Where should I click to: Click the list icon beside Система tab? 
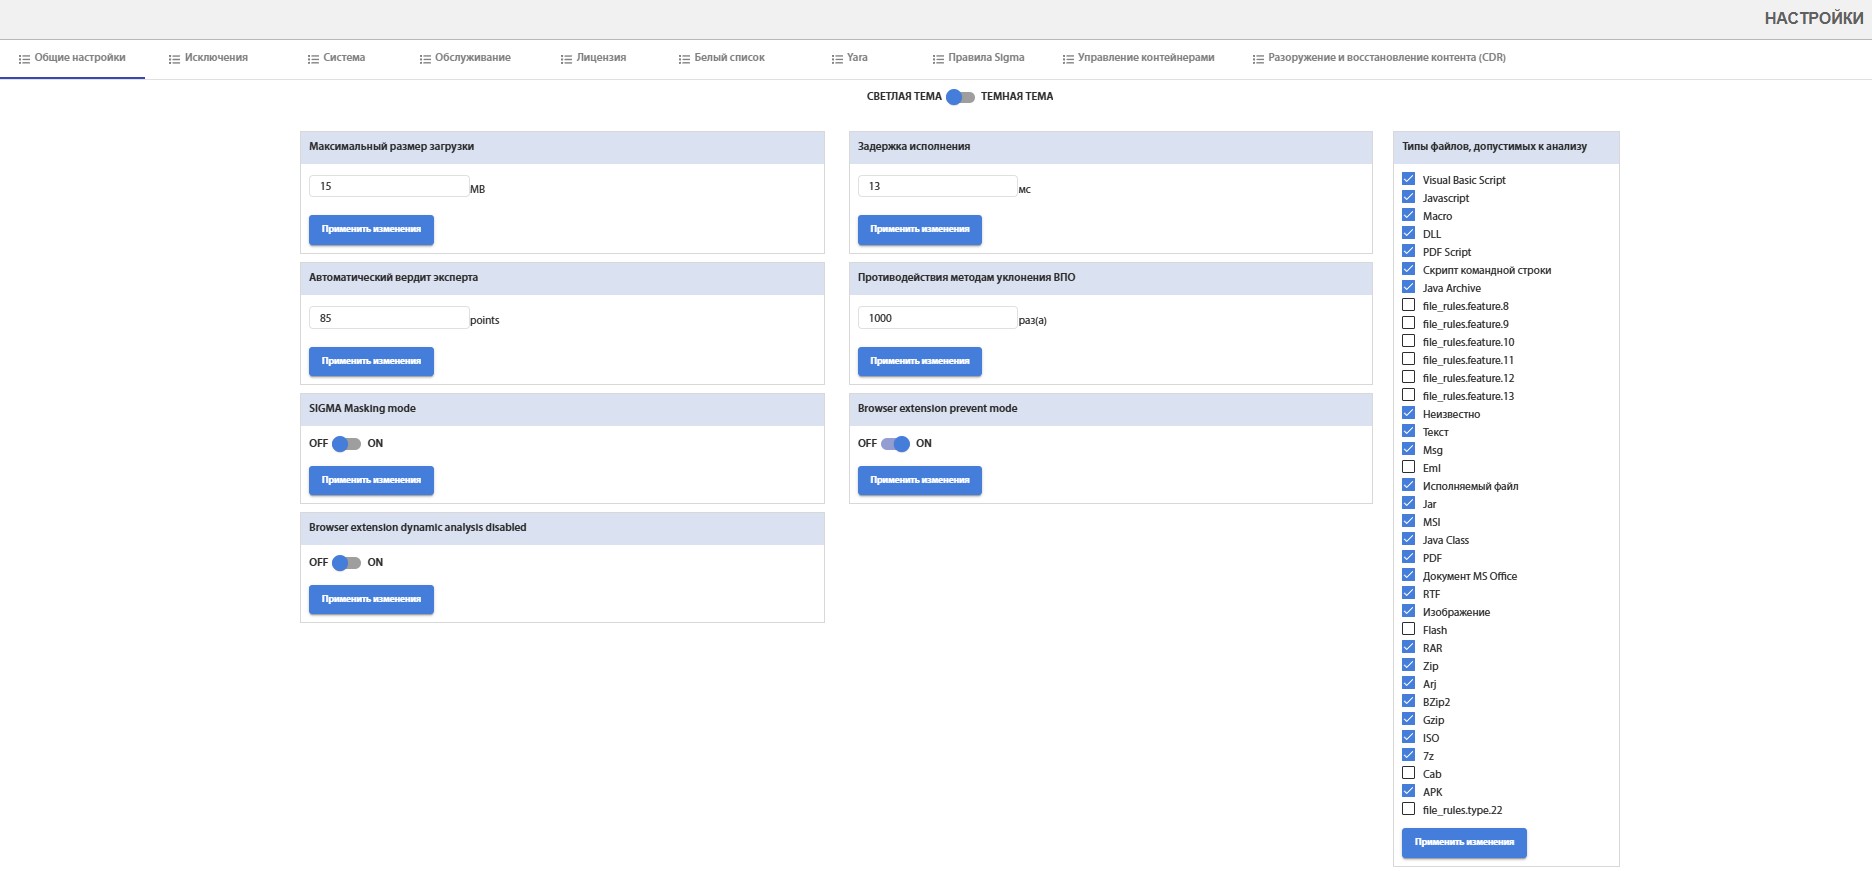point(313,59)
